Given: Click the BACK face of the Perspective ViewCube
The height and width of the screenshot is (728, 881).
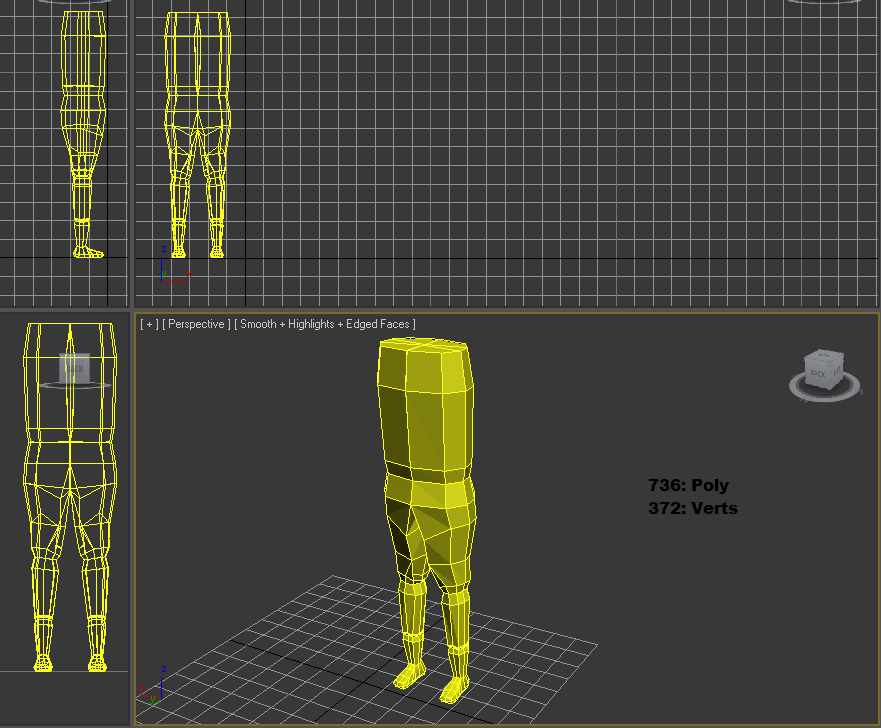Looking at the screenshot, I should click(819, 372).
